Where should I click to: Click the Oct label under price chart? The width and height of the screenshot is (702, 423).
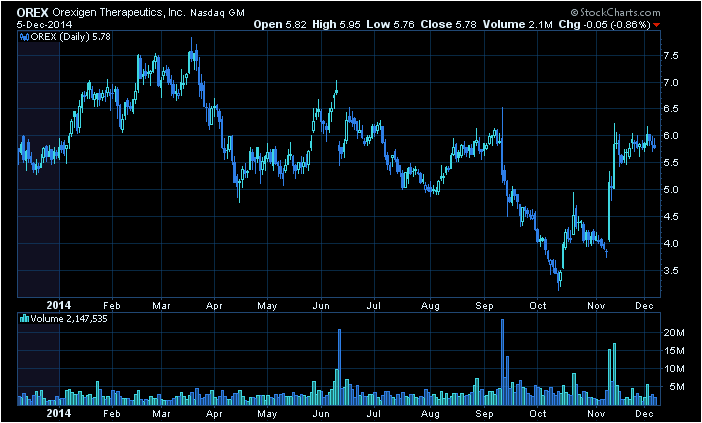tap(538, 306)
